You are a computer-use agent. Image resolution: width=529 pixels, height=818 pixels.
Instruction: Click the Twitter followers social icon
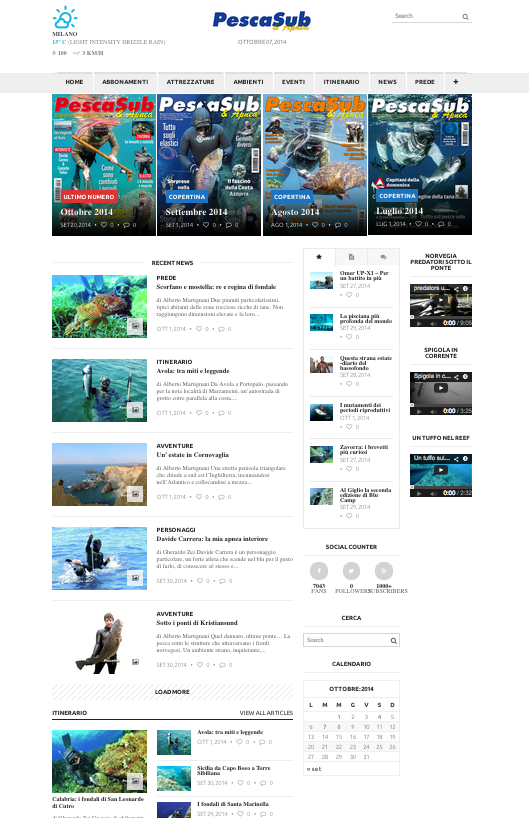(x=351, y=571)
